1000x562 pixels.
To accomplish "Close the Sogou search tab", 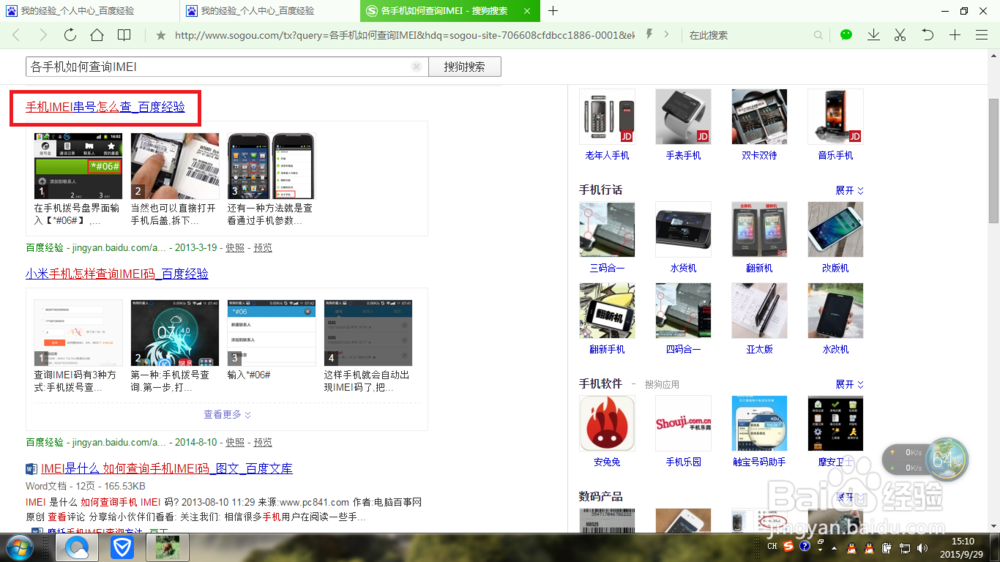I will 527,11.
